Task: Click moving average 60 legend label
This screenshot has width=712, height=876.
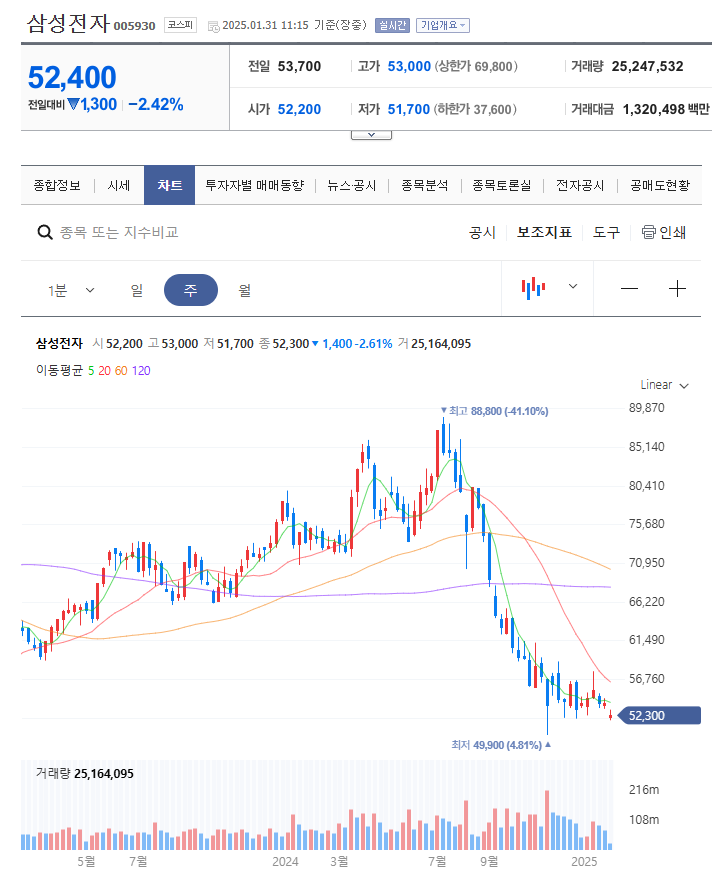Action: 121,370
